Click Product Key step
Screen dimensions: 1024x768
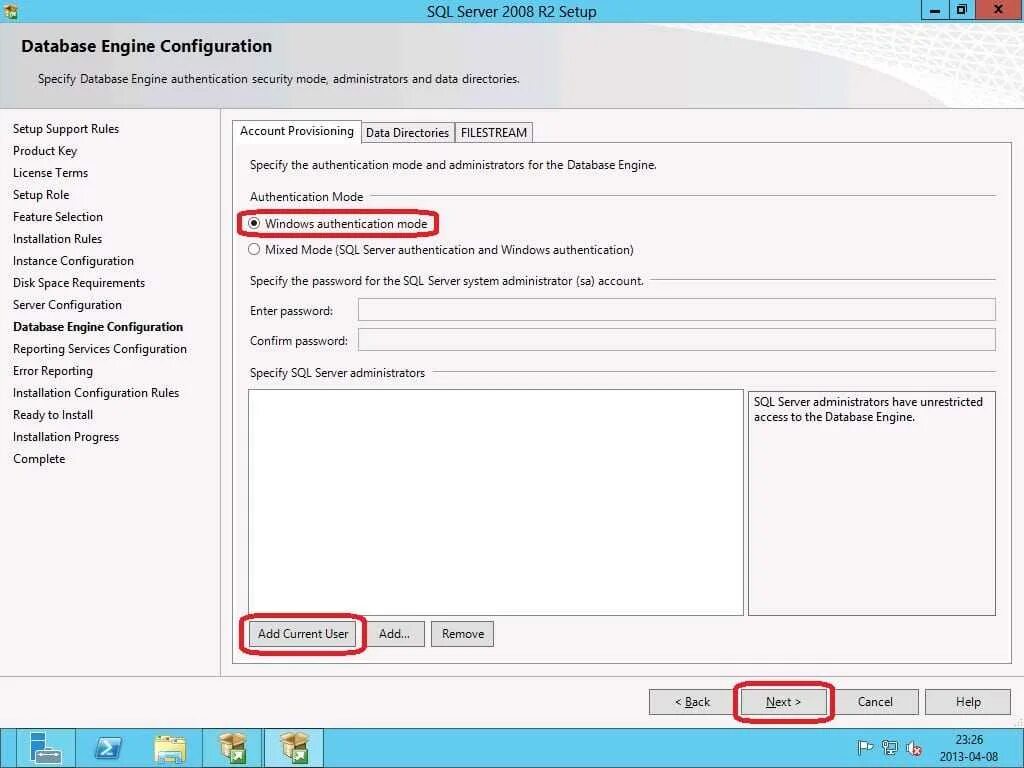click(x=45, y=151)
